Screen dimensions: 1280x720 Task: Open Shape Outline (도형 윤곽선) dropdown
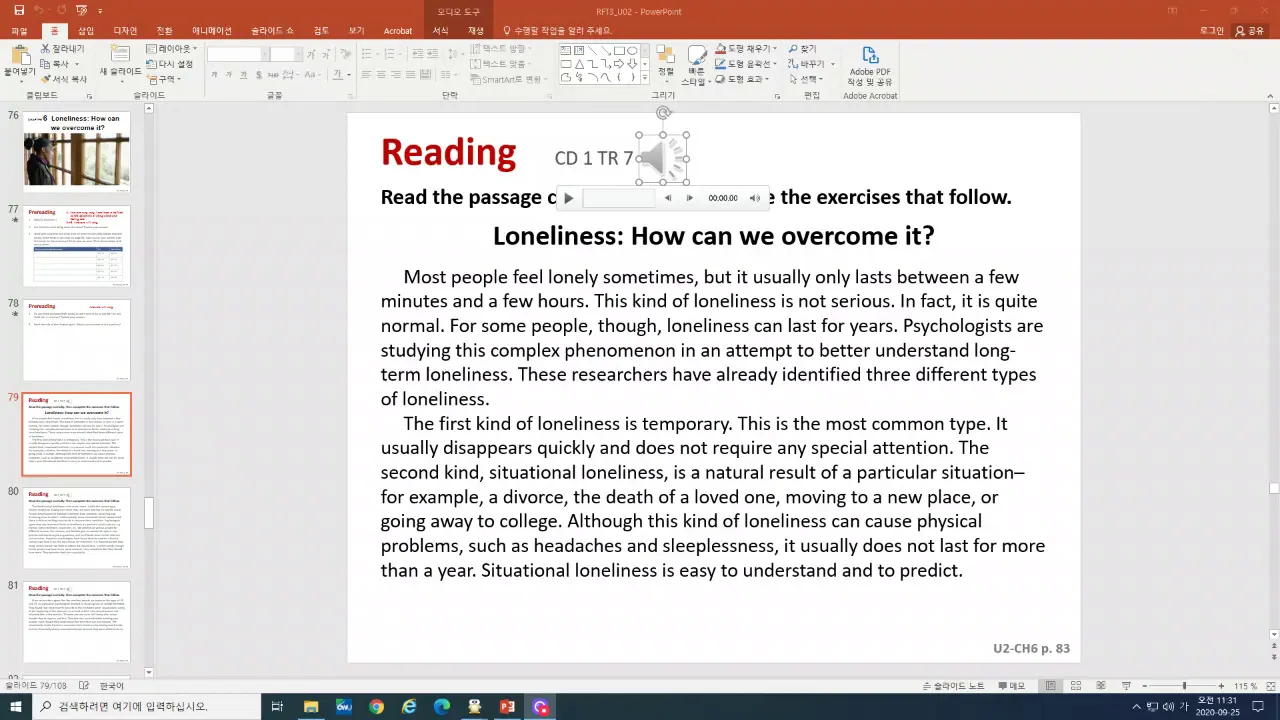pos(744,63)
